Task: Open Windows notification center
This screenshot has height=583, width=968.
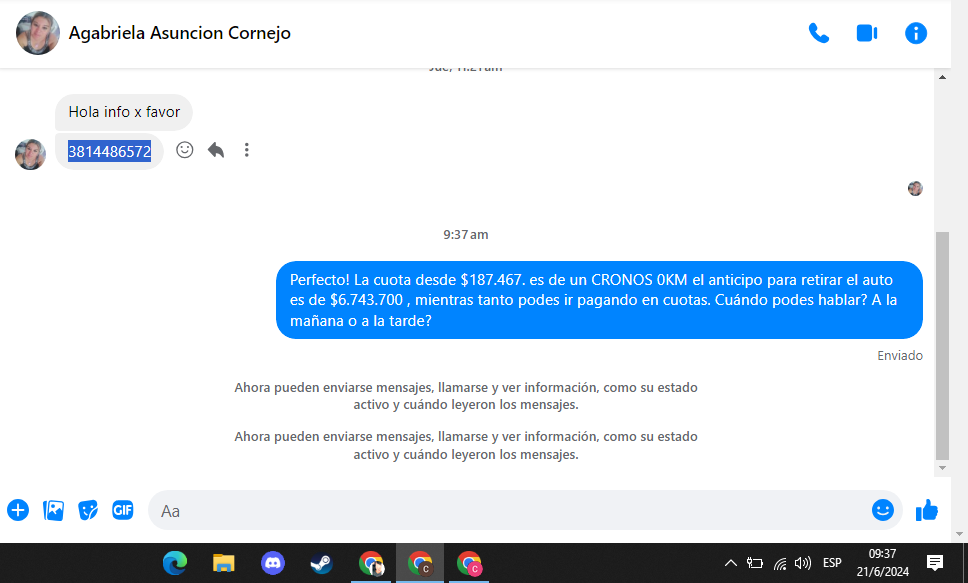Action: [935, 563]
